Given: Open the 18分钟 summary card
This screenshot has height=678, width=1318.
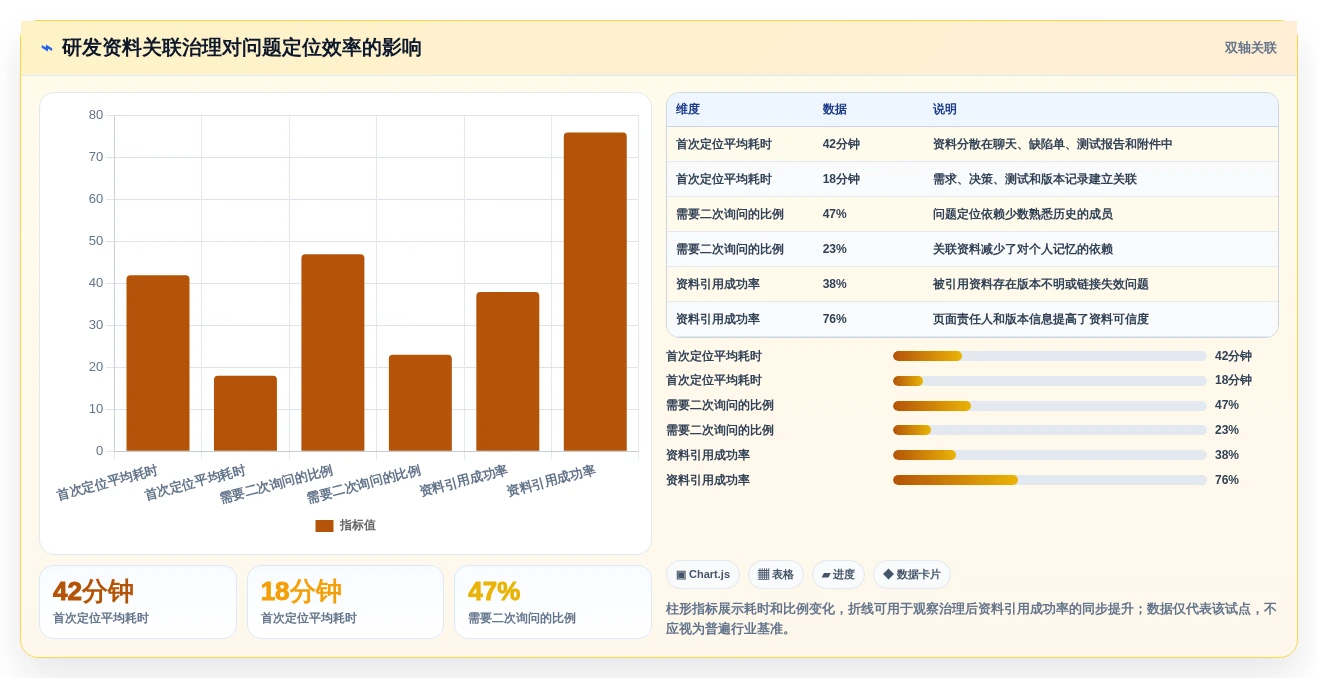Looking at the screenshot, I should click(x=345, y=602).
